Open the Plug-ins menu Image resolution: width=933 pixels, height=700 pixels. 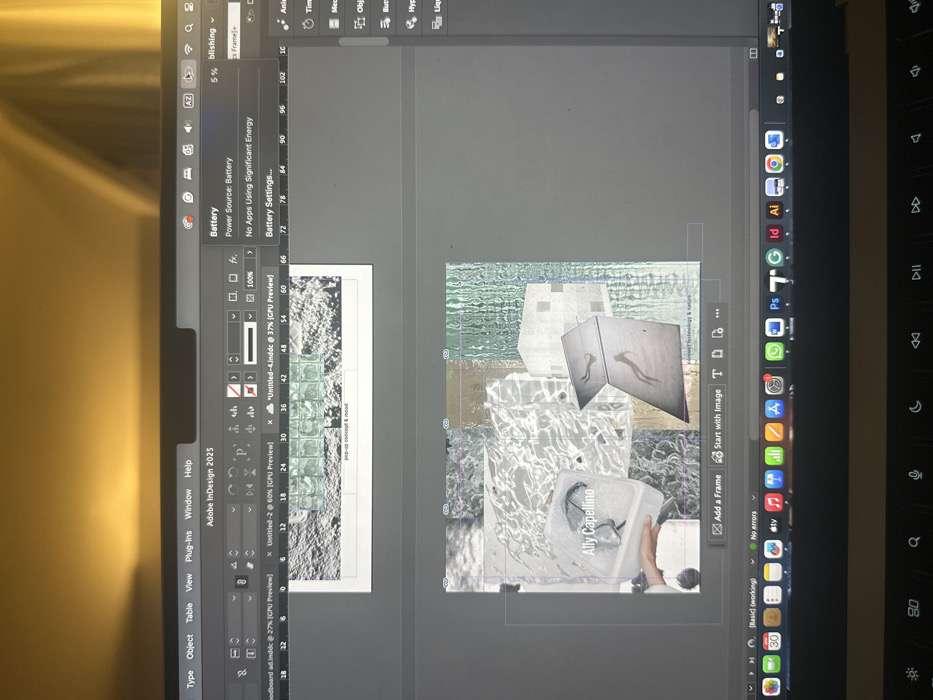coord(189,546)
